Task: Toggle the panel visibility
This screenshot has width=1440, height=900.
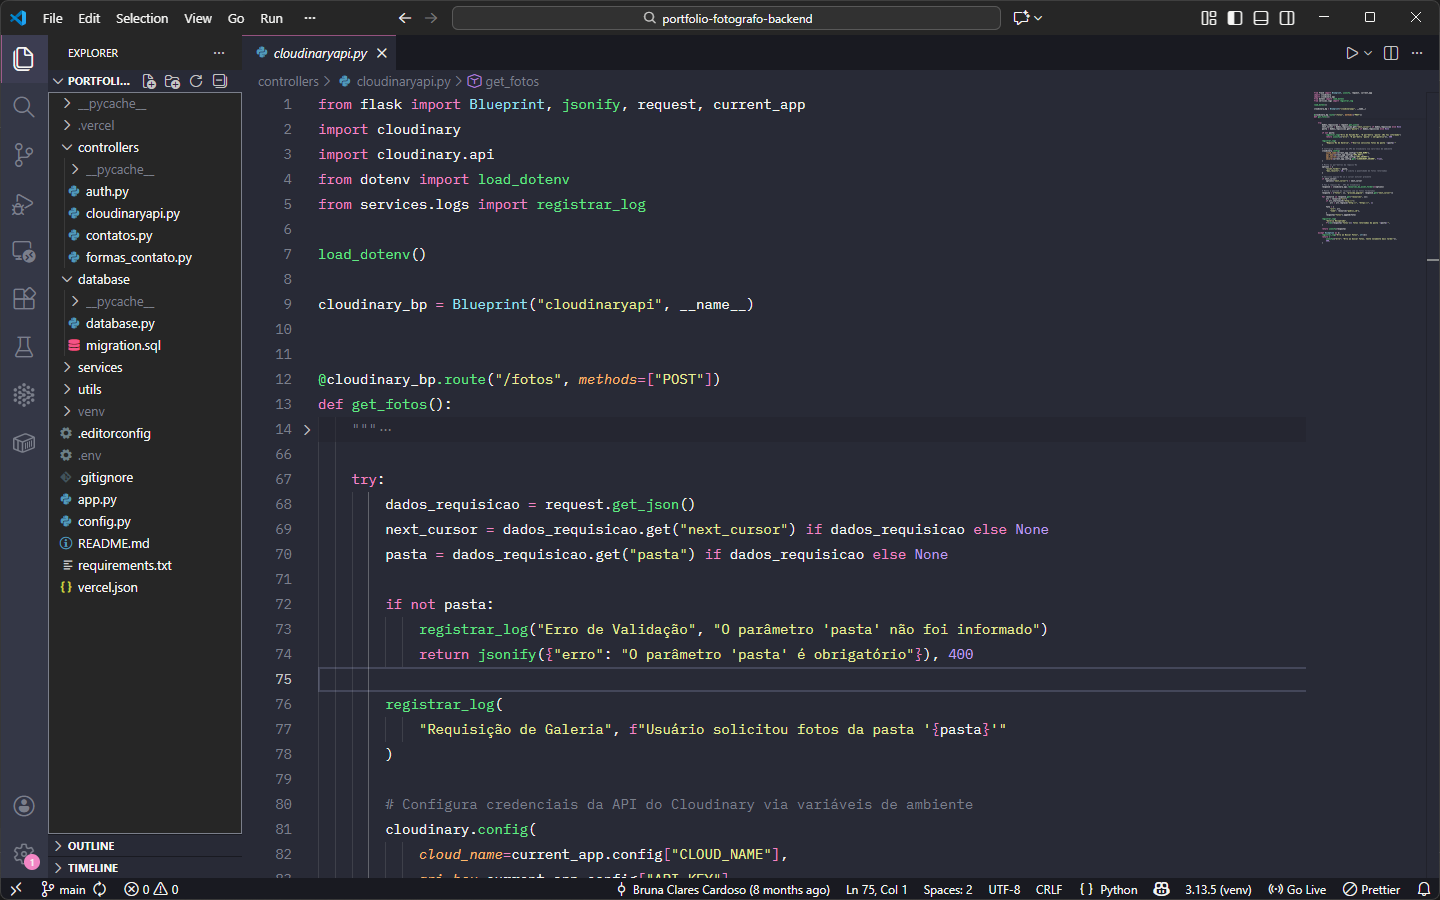Action: [1261, 17]
